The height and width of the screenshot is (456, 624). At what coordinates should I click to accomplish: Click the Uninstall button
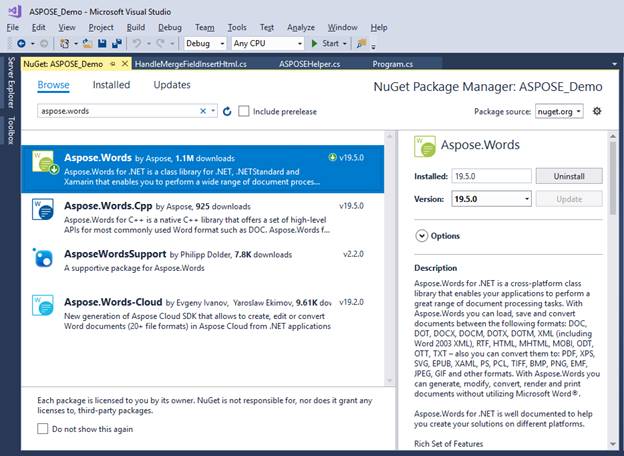569,176
